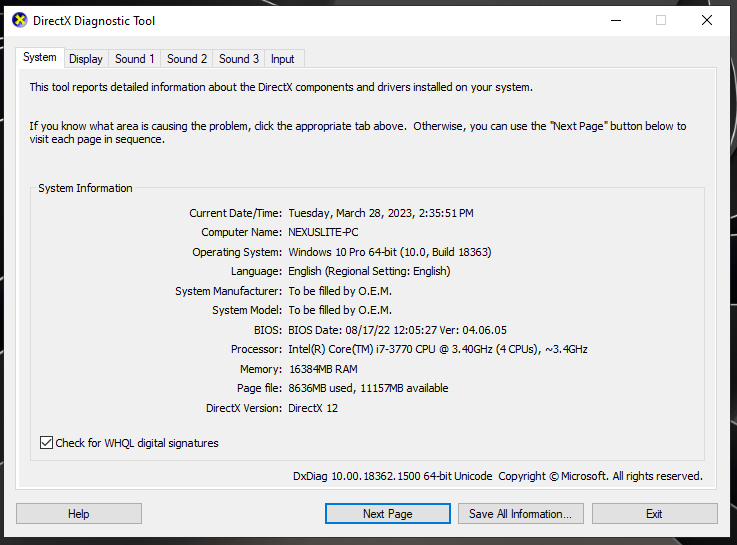
Task: Click the 16384MB RAM memory value
Action: pos(323,369)
